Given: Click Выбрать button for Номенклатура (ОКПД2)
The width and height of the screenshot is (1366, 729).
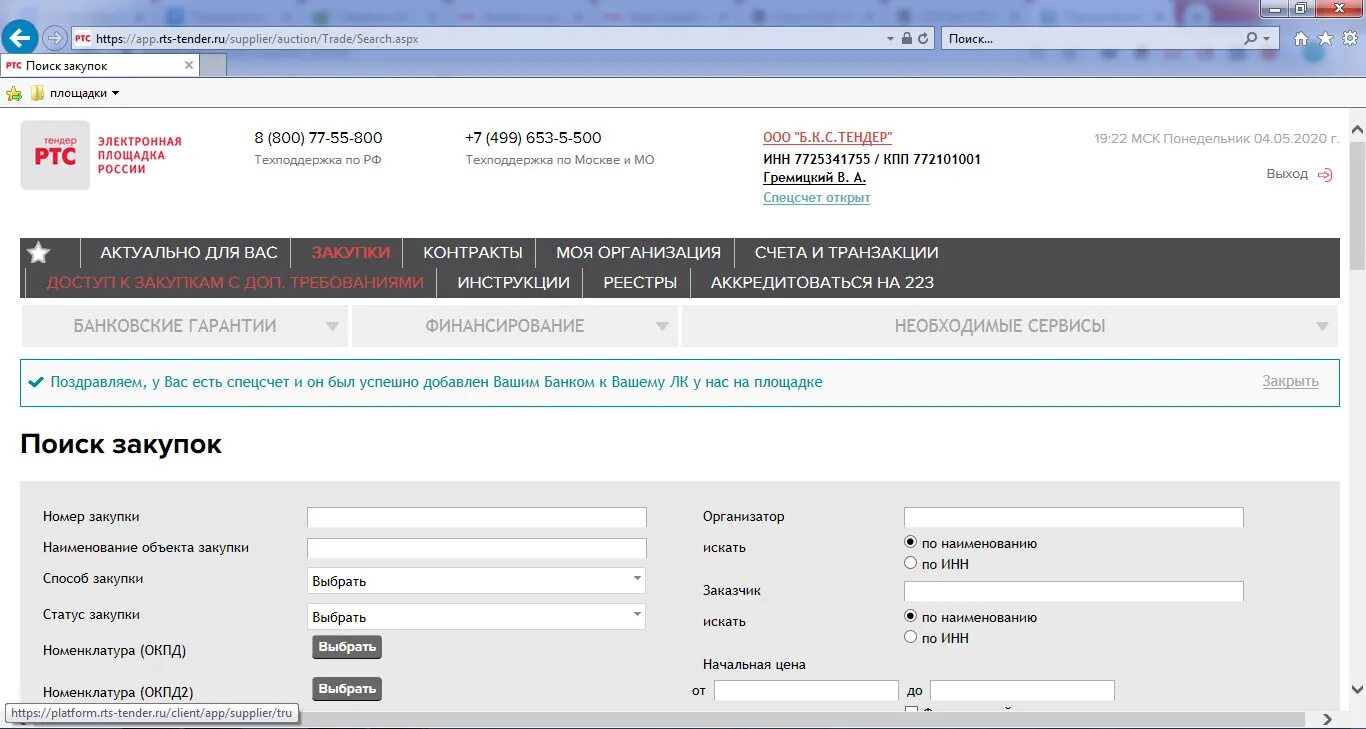Looking at the screenshot, I should coord(347,689).
